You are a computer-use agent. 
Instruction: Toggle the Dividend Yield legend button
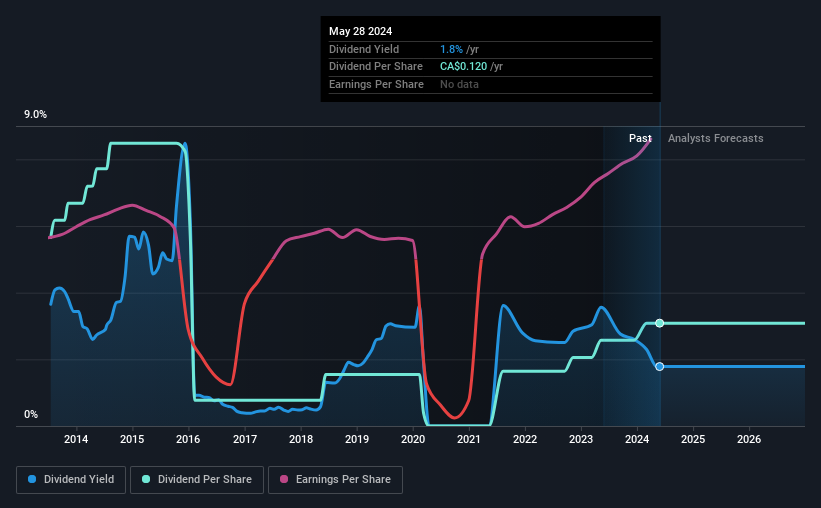[71, 480]
